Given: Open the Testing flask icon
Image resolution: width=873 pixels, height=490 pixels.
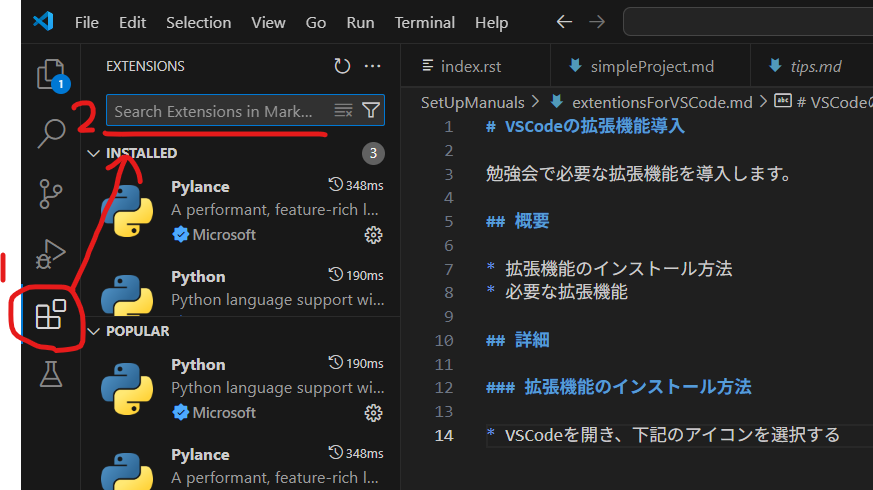Looking at the screenshot, I should point(50,375).
